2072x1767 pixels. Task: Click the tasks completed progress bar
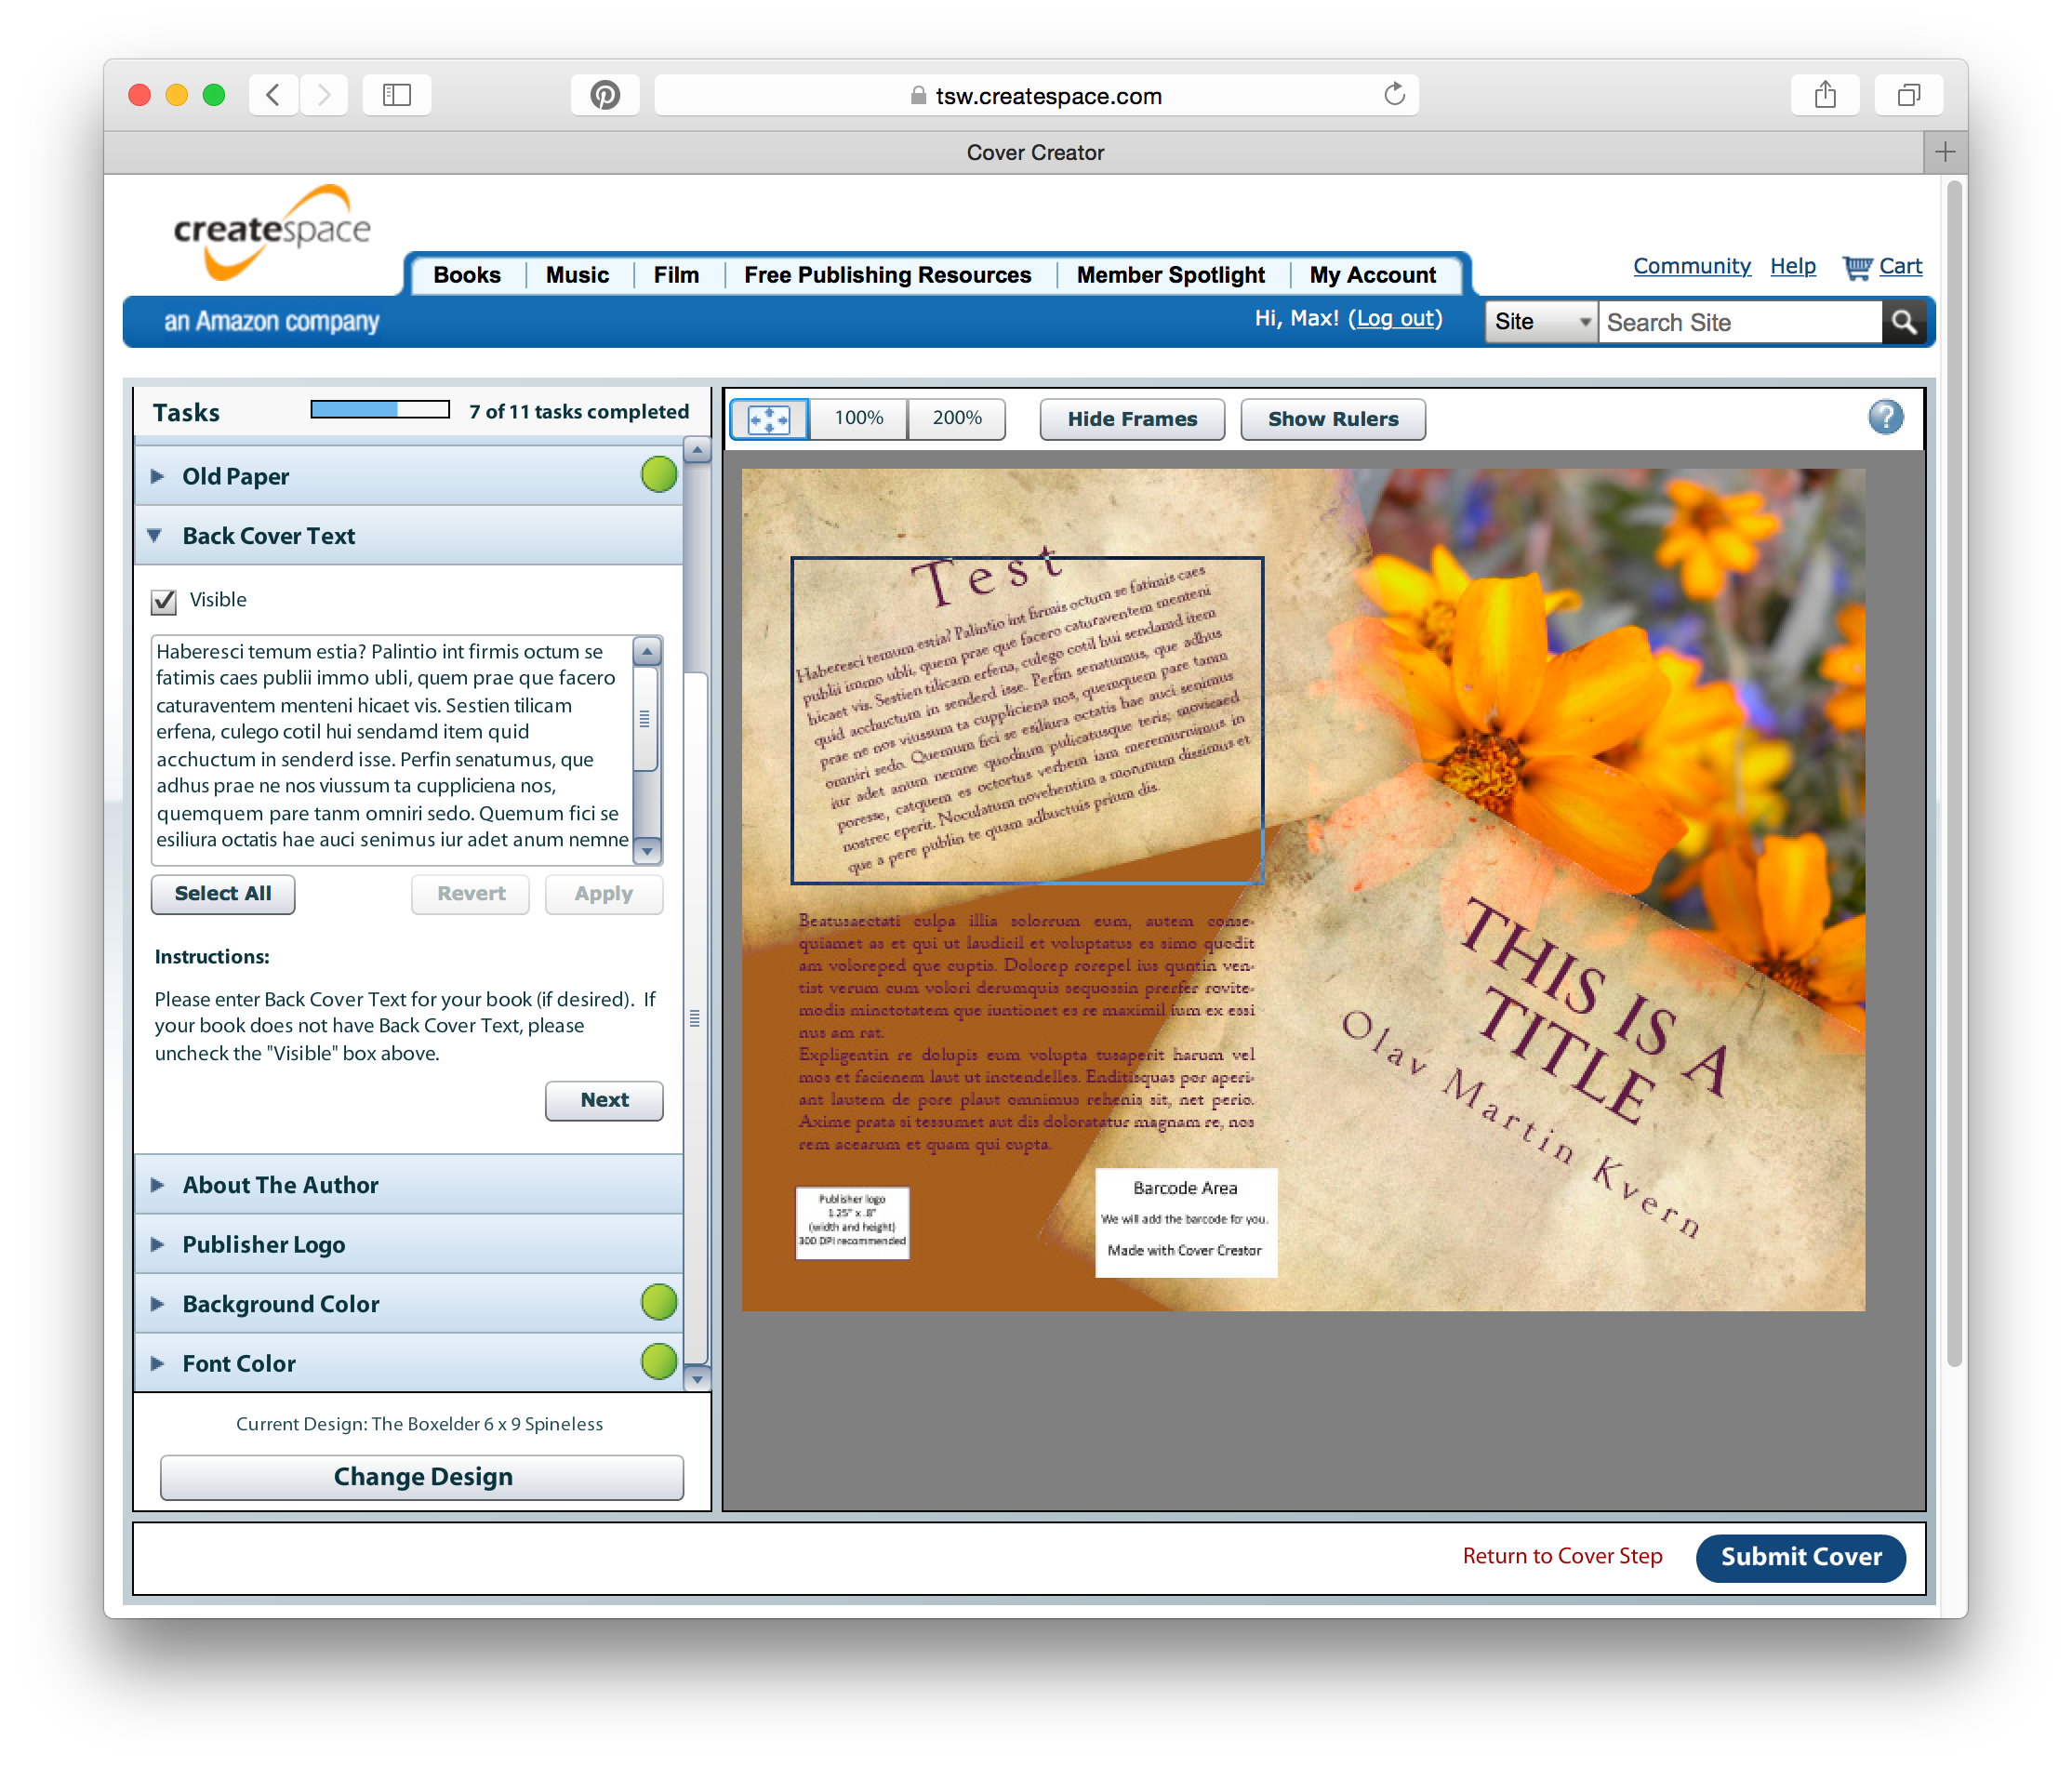[x=380, y=410]
